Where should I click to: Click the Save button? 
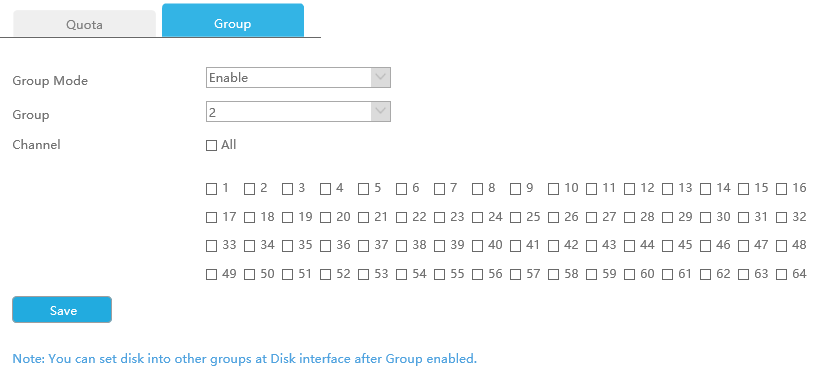[x=62, y=310]
